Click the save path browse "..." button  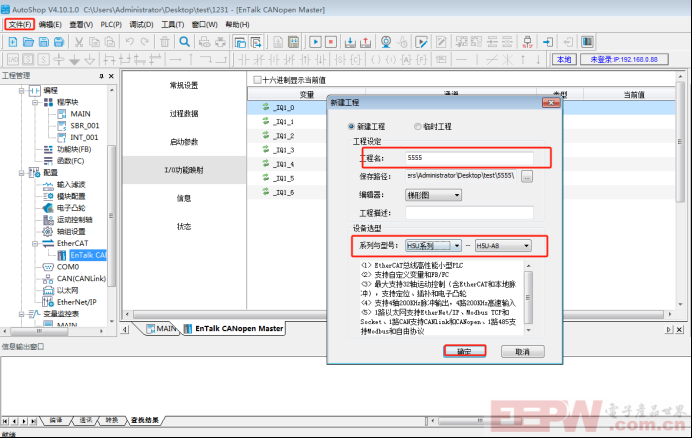tap(527, 176)
